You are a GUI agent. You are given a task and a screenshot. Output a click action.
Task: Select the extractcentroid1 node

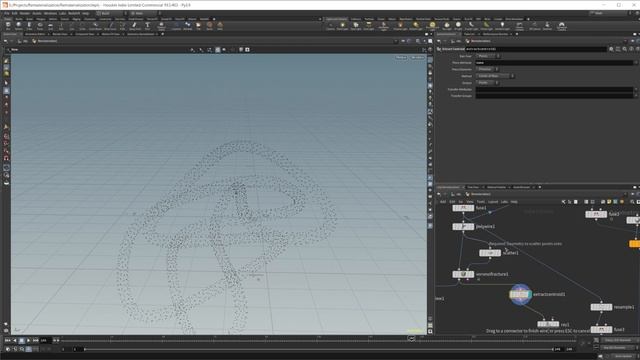pos(520,294)
